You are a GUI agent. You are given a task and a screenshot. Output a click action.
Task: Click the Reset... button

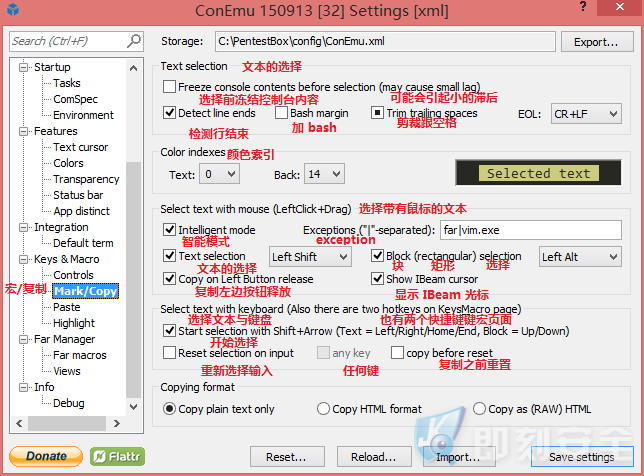coord(287,457)
